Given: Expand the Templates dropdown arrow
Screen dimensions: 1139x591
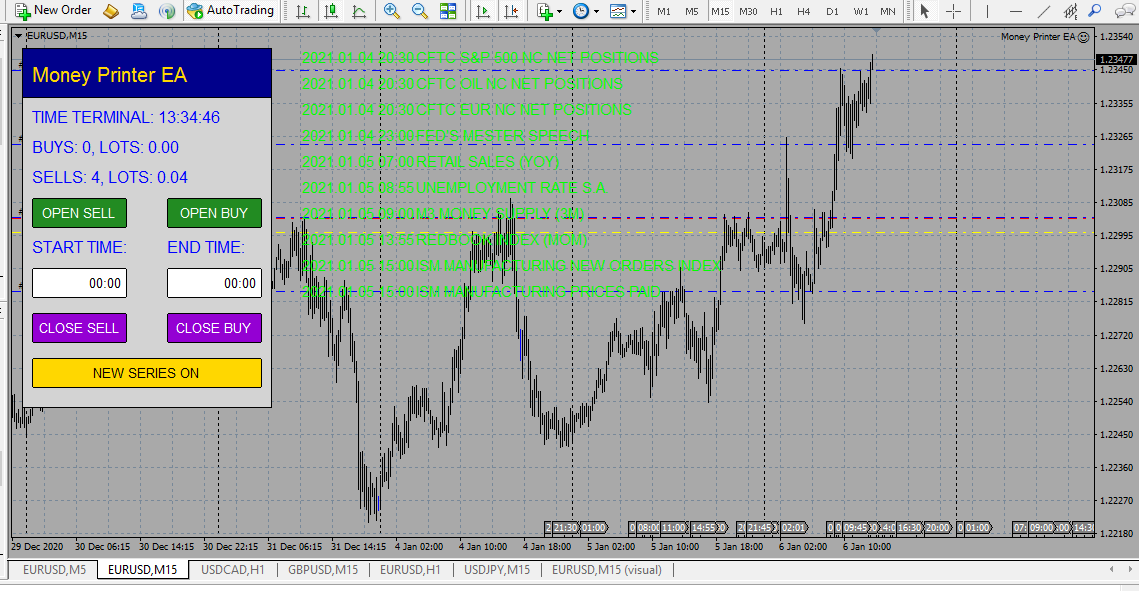Looking at the screenshot, I should (633, 12).
